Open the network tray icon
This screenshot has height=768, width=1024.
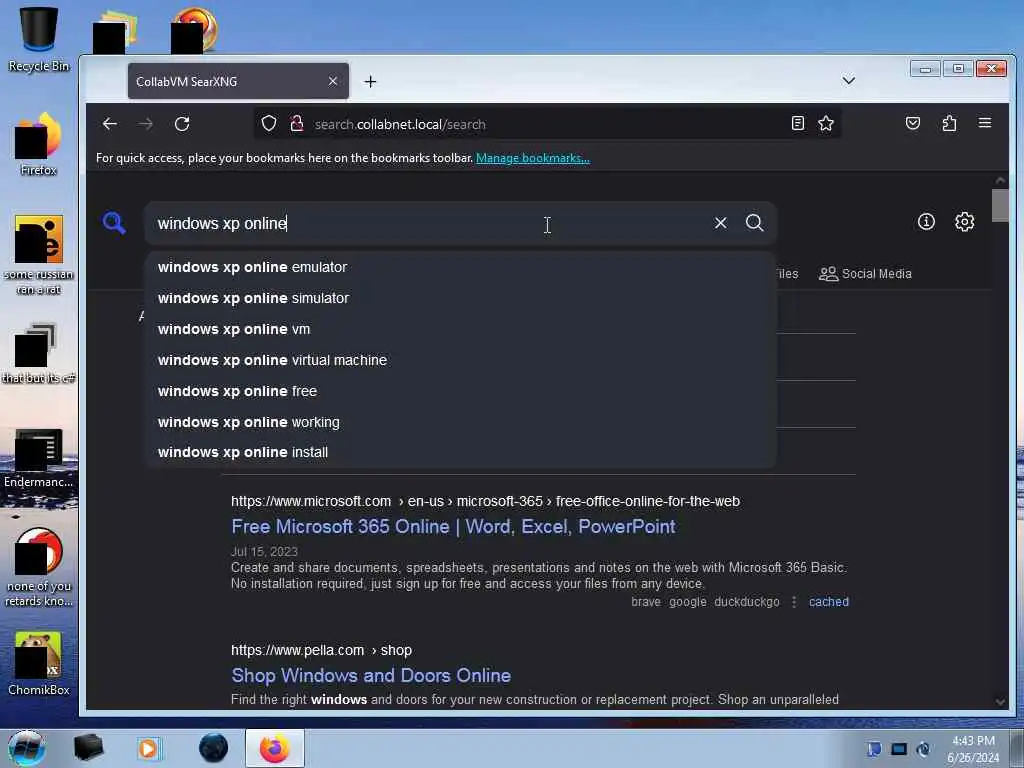click(x=899, y=749)
